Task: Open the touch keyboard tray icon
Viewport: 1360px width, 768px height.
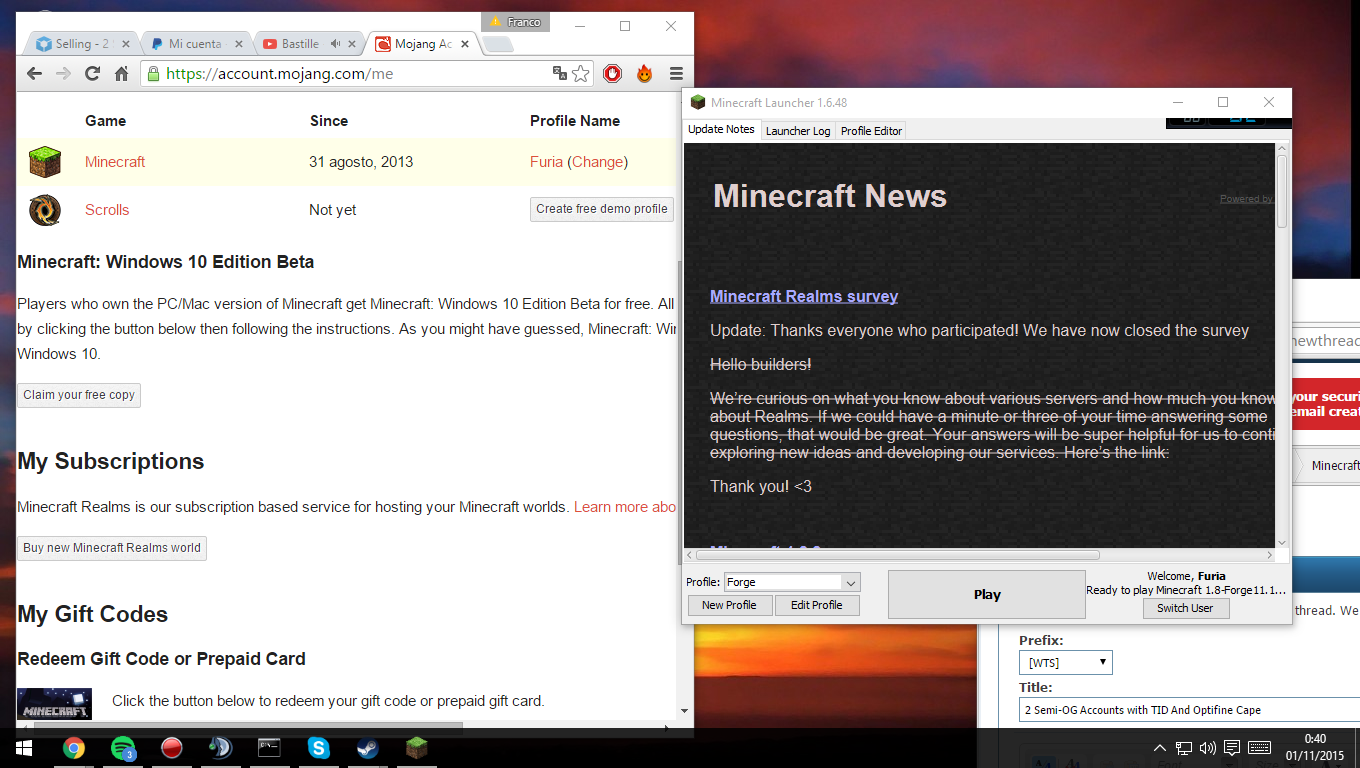Action: pyautogui.click(x=1260, y=747)
